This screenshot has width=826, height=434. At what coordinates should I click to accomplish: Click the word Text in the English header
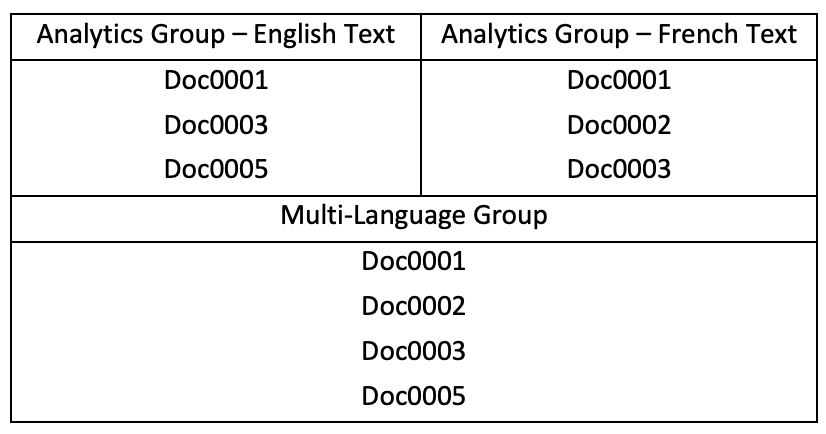(x=368, y=34)
